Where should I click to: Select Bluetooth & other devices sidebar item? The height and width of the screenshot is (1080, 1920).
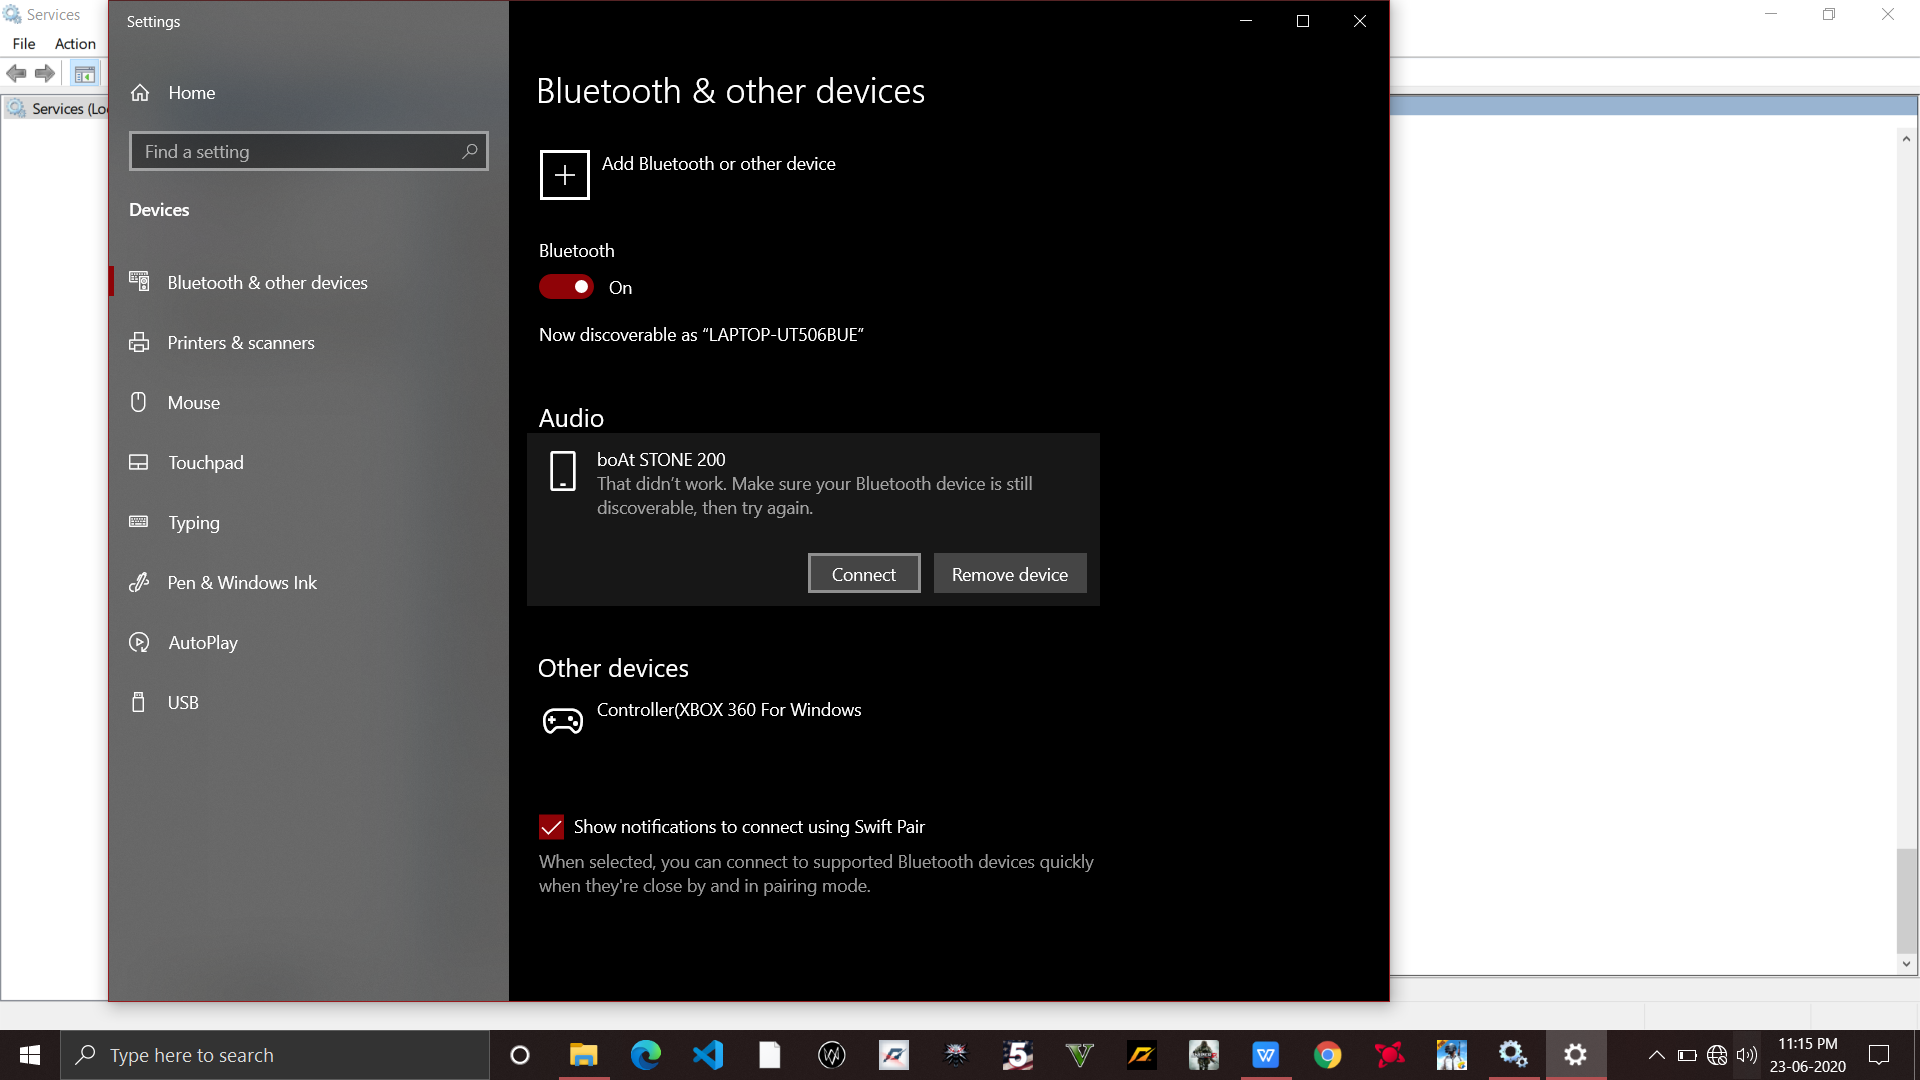click(x=248, y=283)
